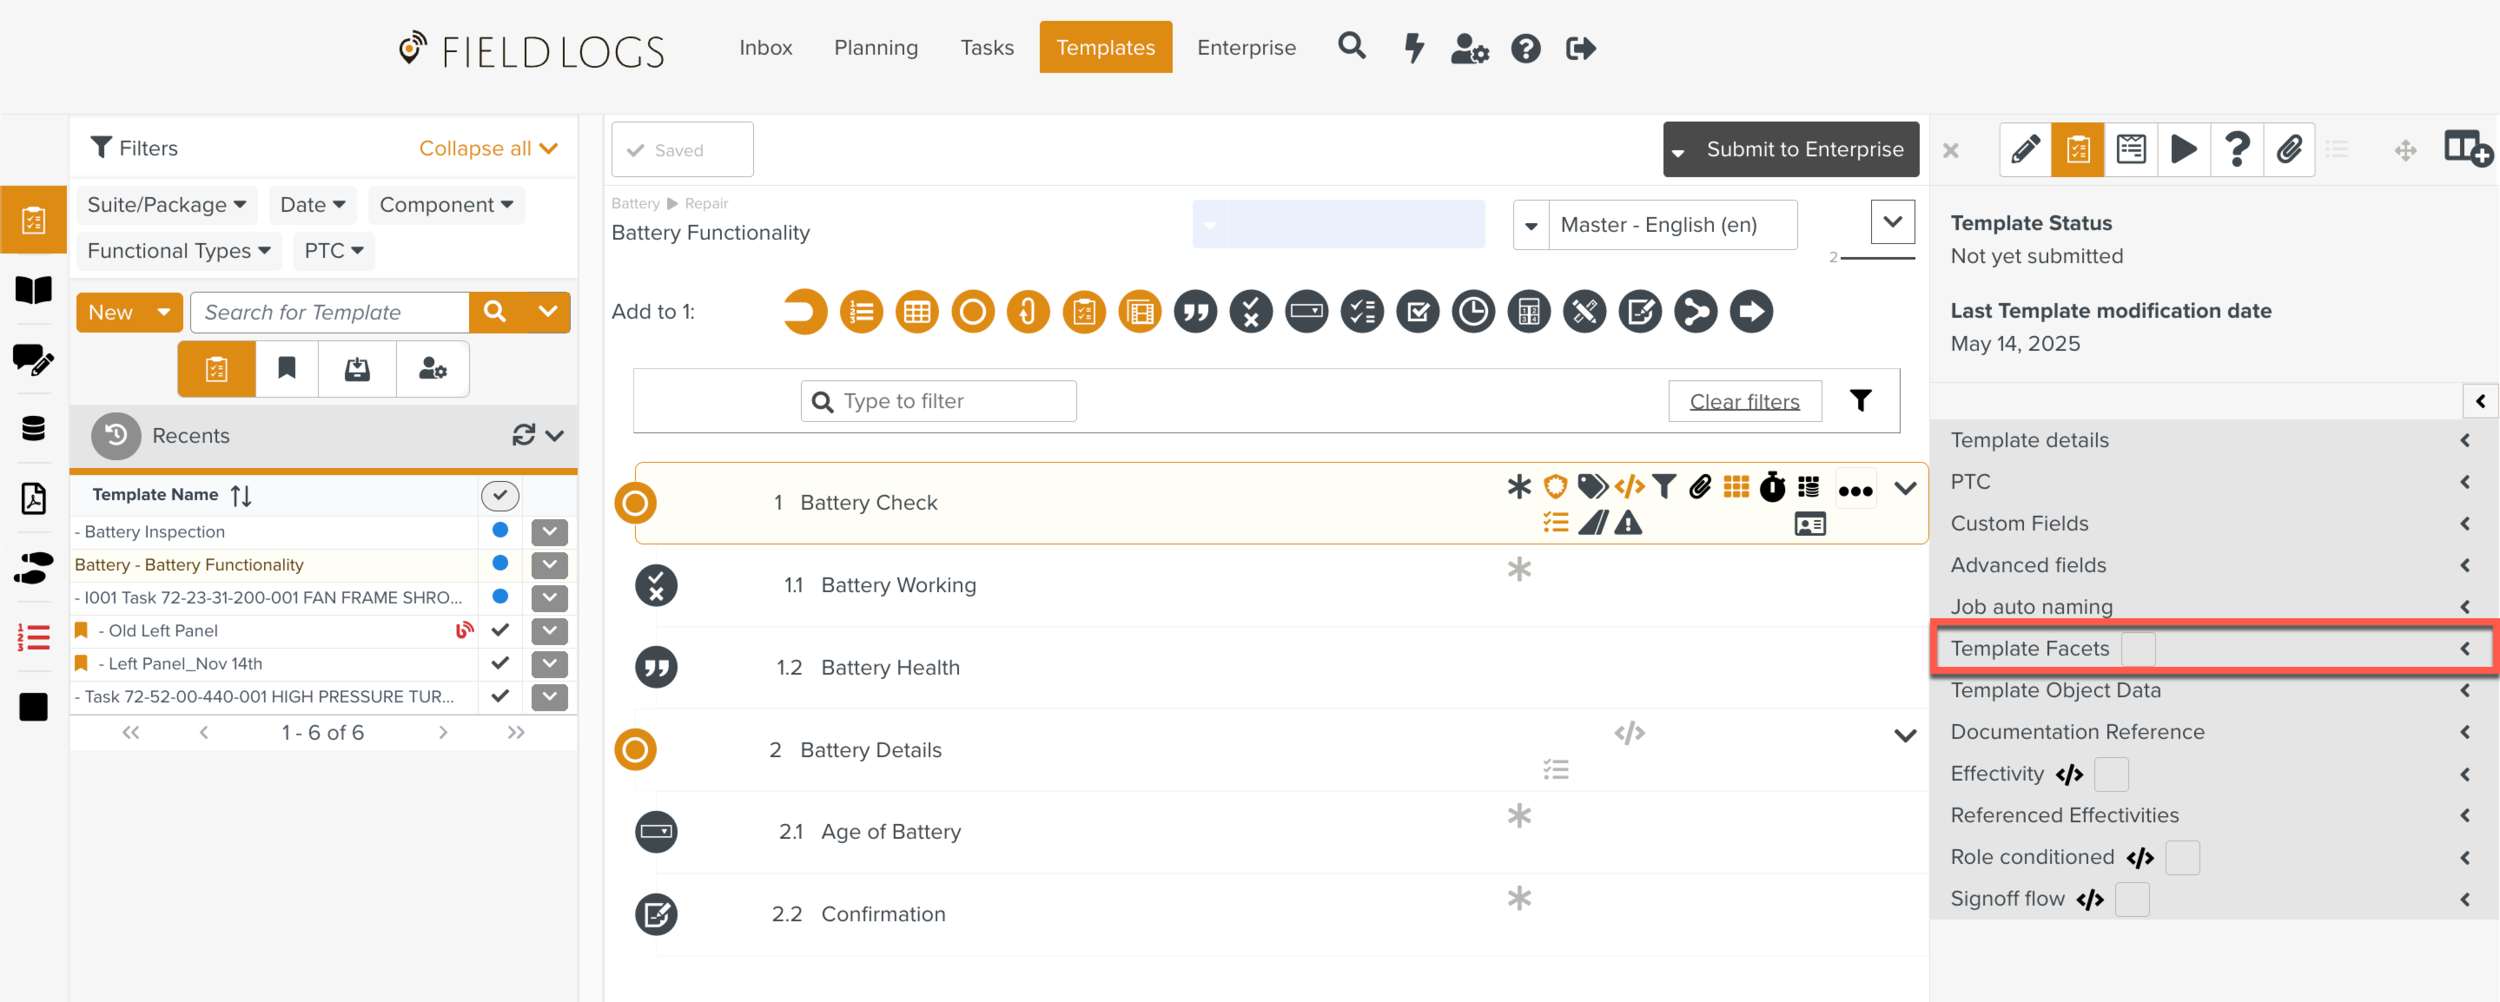Click the lightning bolt icon in header
Screen dimensions: 2500x1002
click(x=1413, y=48)
